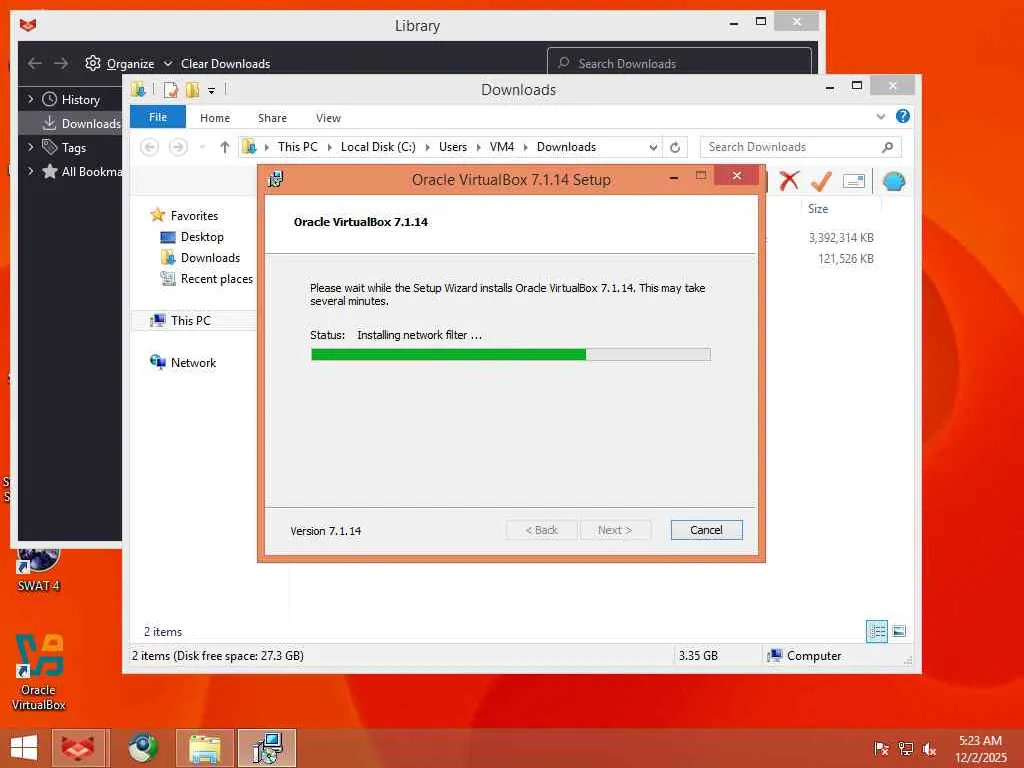The image size is (1024, 768).
Task: Open the Home ribbon tab
Action: (x=215, y=118)
